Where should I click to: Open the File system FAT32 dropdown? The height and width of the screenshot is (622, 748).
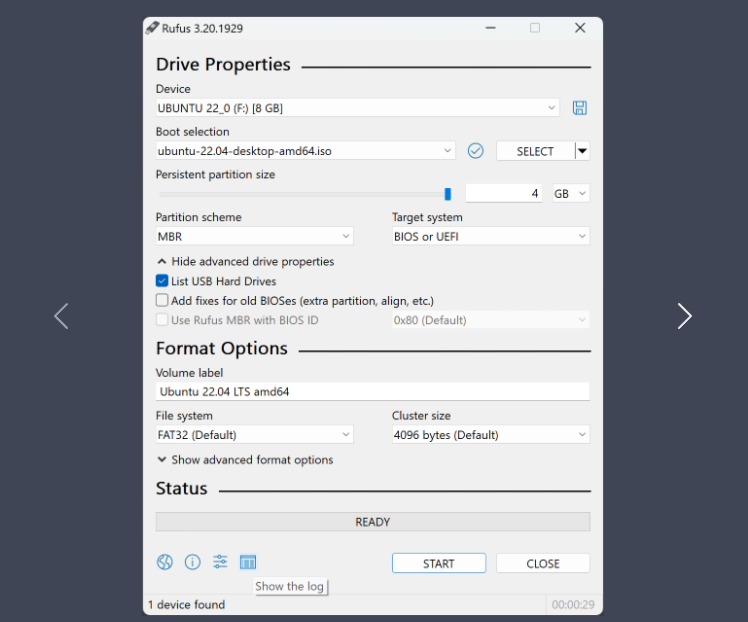coord(254,435)
